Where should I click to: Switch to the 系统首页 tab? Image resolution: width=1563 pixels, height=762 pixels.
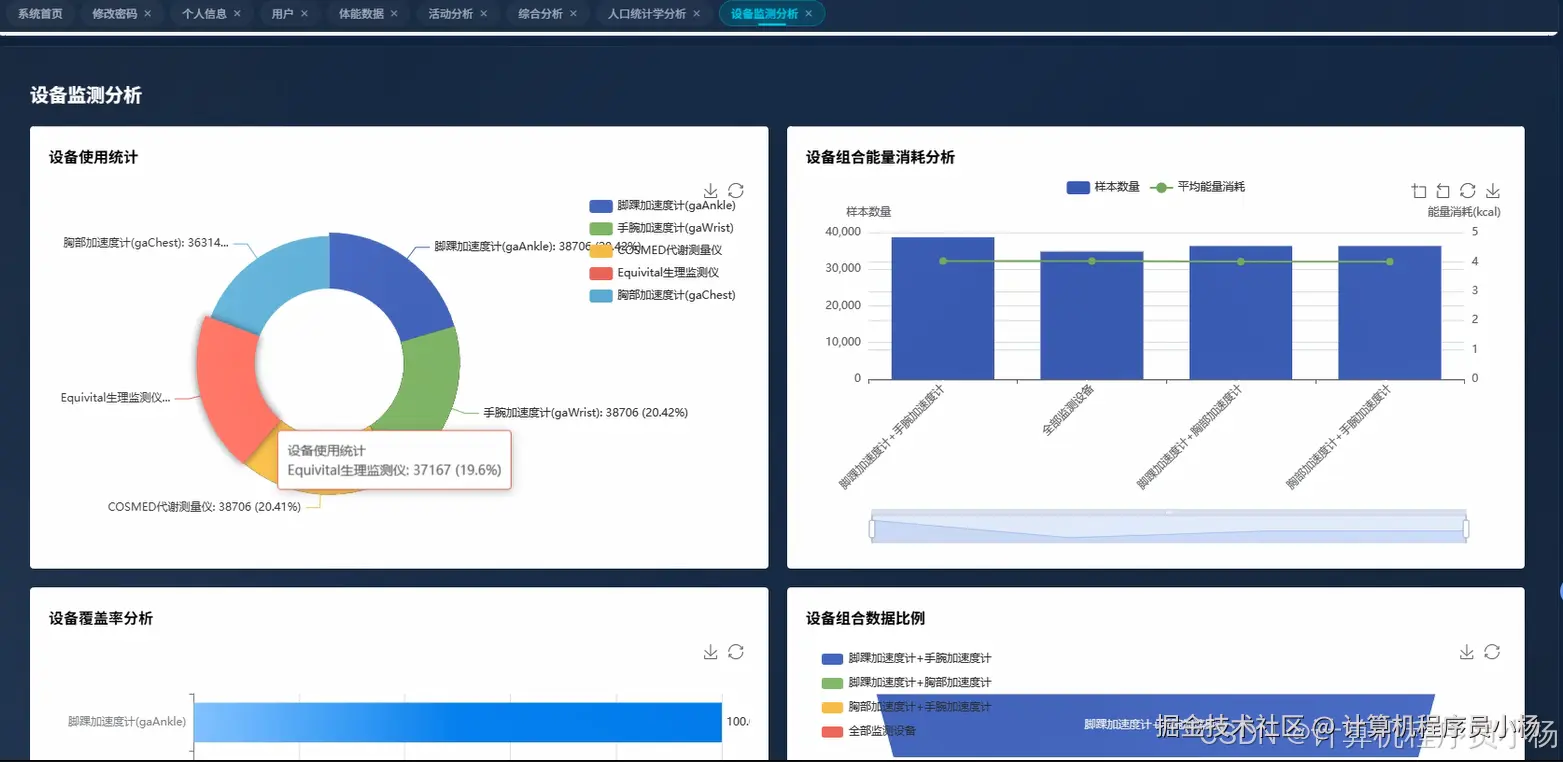(x=40, y=14)
